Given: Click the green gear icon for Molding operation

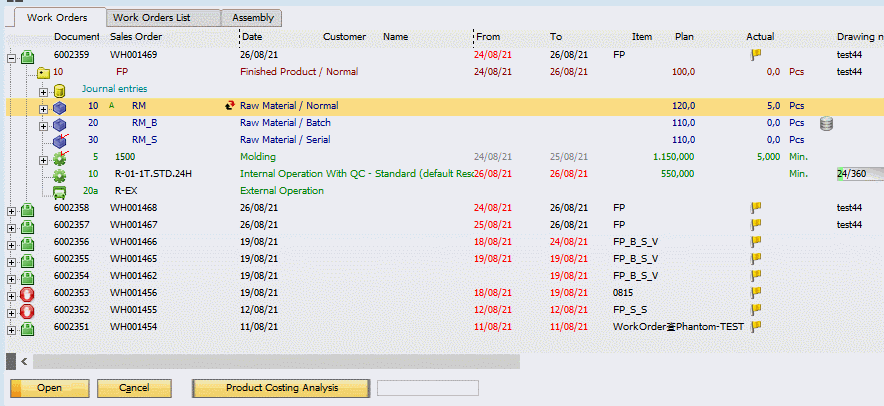Looking at the screenshot, I should tap(60, 158).
